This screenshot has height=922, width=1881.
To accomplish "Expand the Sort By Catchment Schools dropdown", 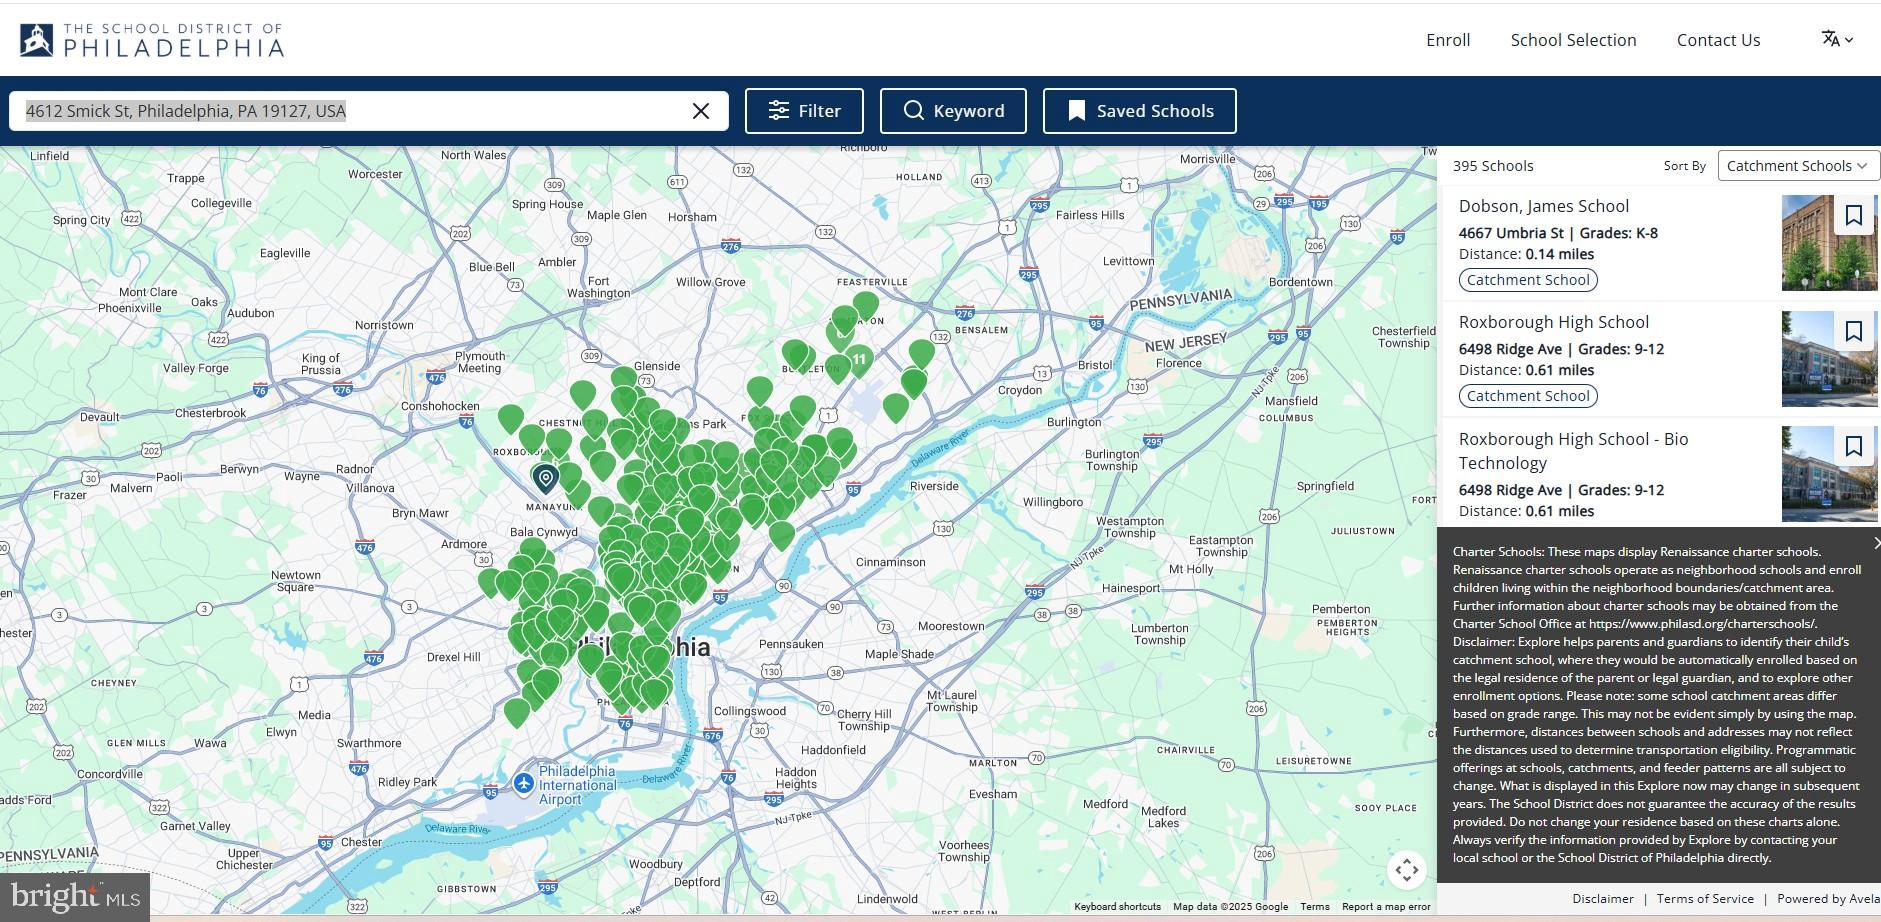I will click(x=1798, y=166).
